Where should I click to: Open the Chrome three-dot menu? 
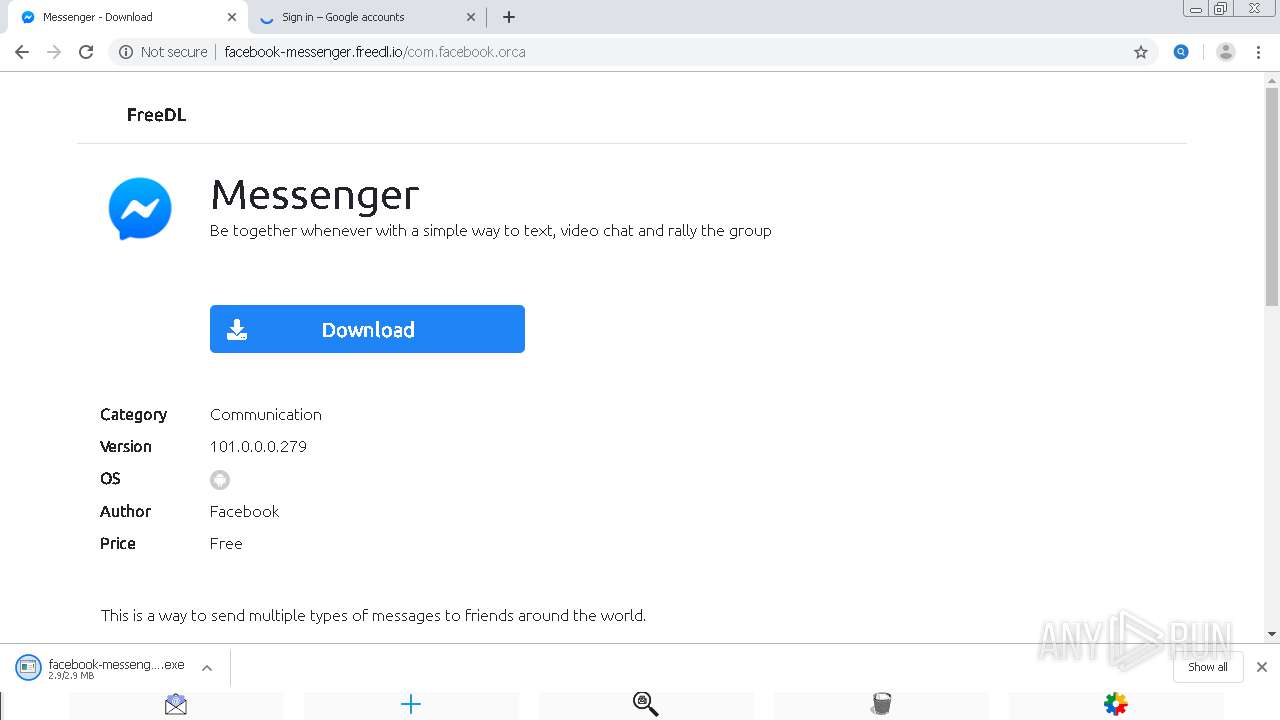coord(1259,52)
